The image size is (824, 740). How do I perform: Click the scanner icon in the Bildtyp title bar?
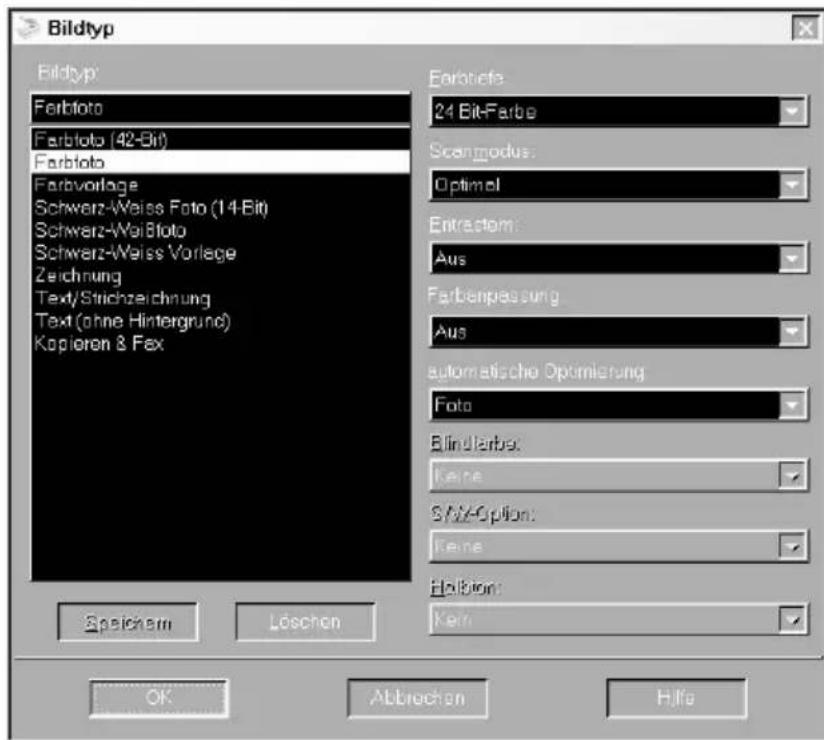(28, 28)
